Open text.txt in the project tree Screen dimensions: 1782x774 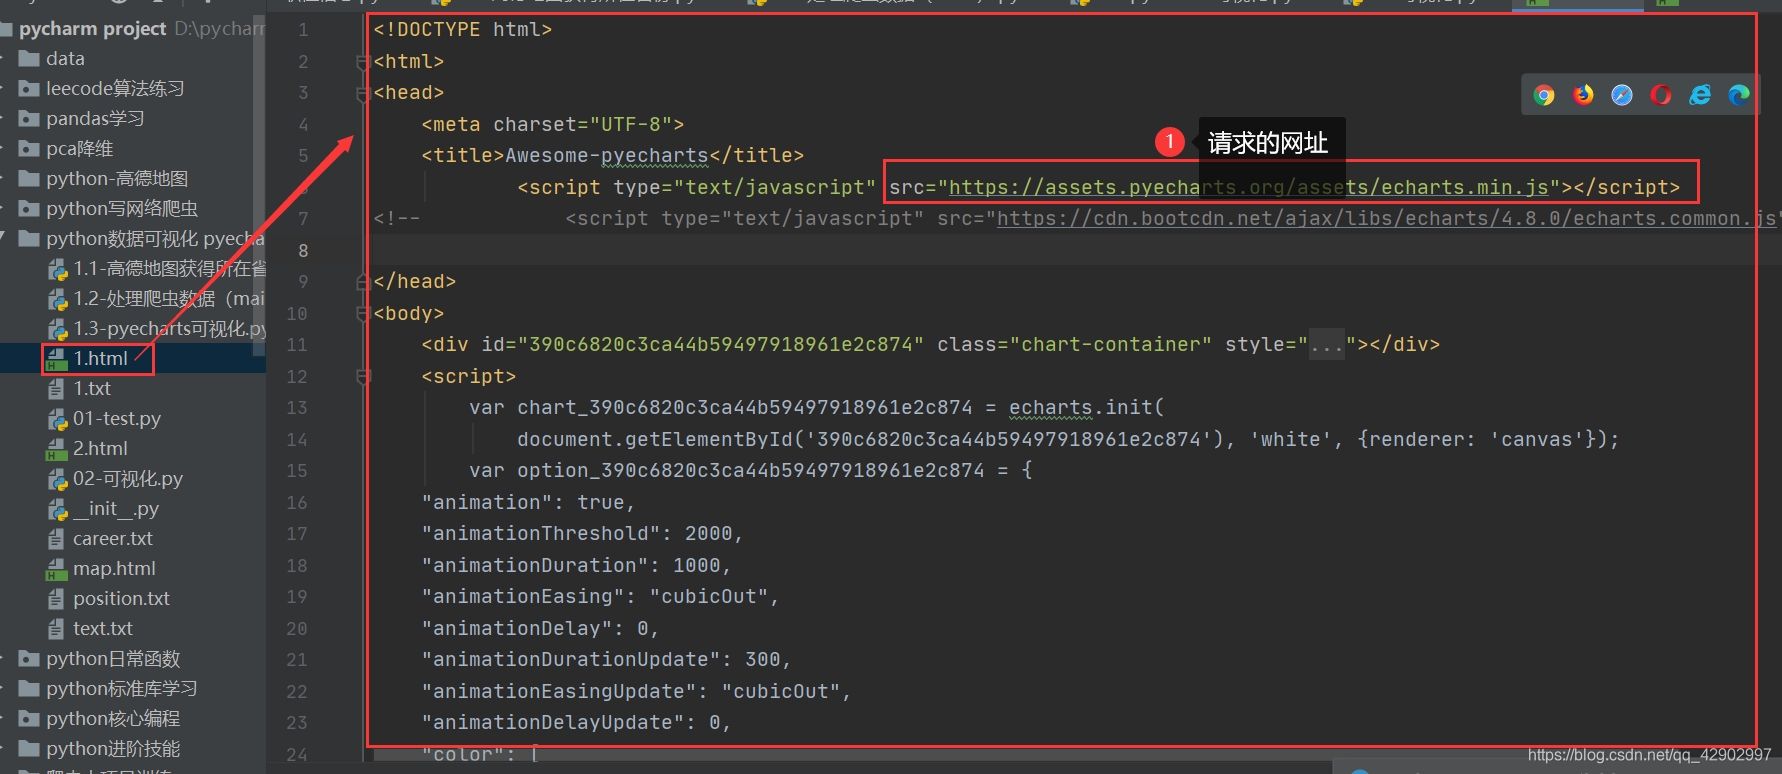coord(102,628)
